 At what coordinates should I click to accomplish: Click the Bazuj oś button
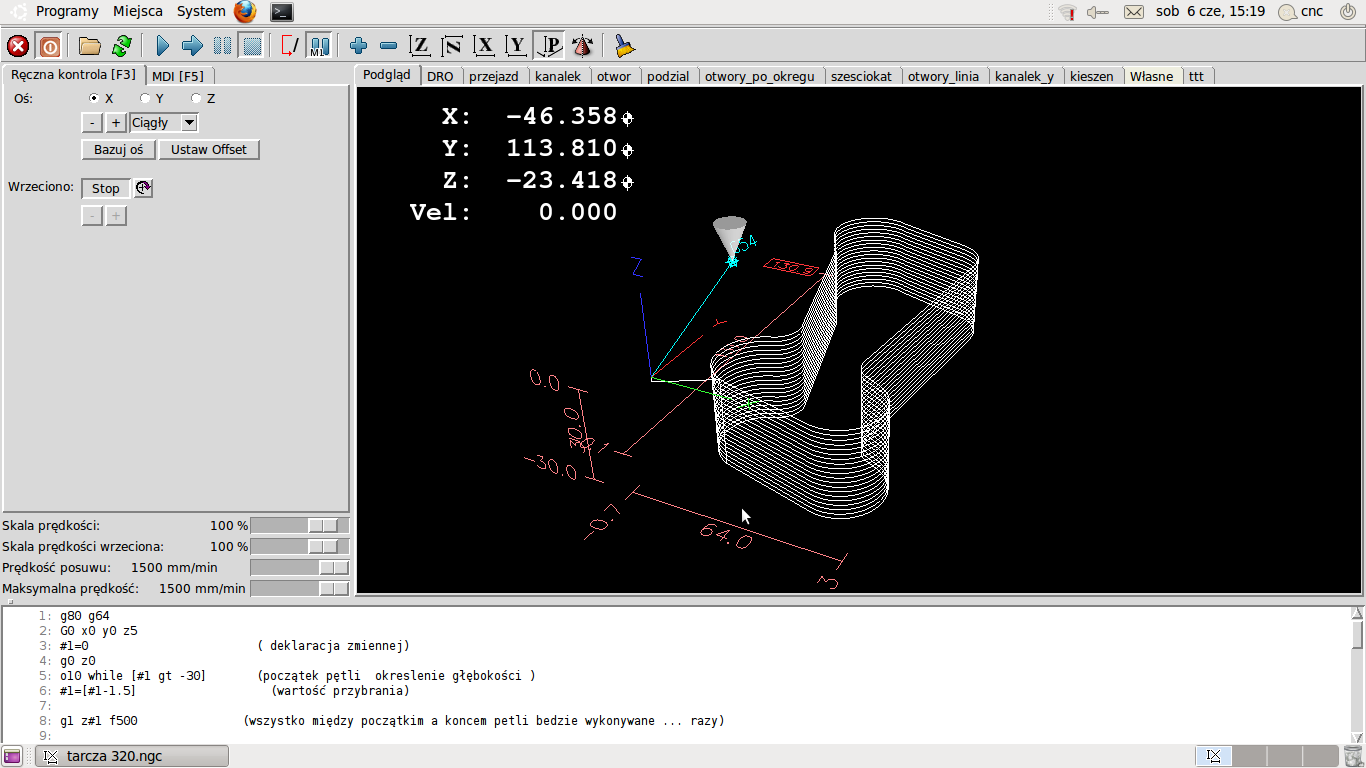point(118,149)
